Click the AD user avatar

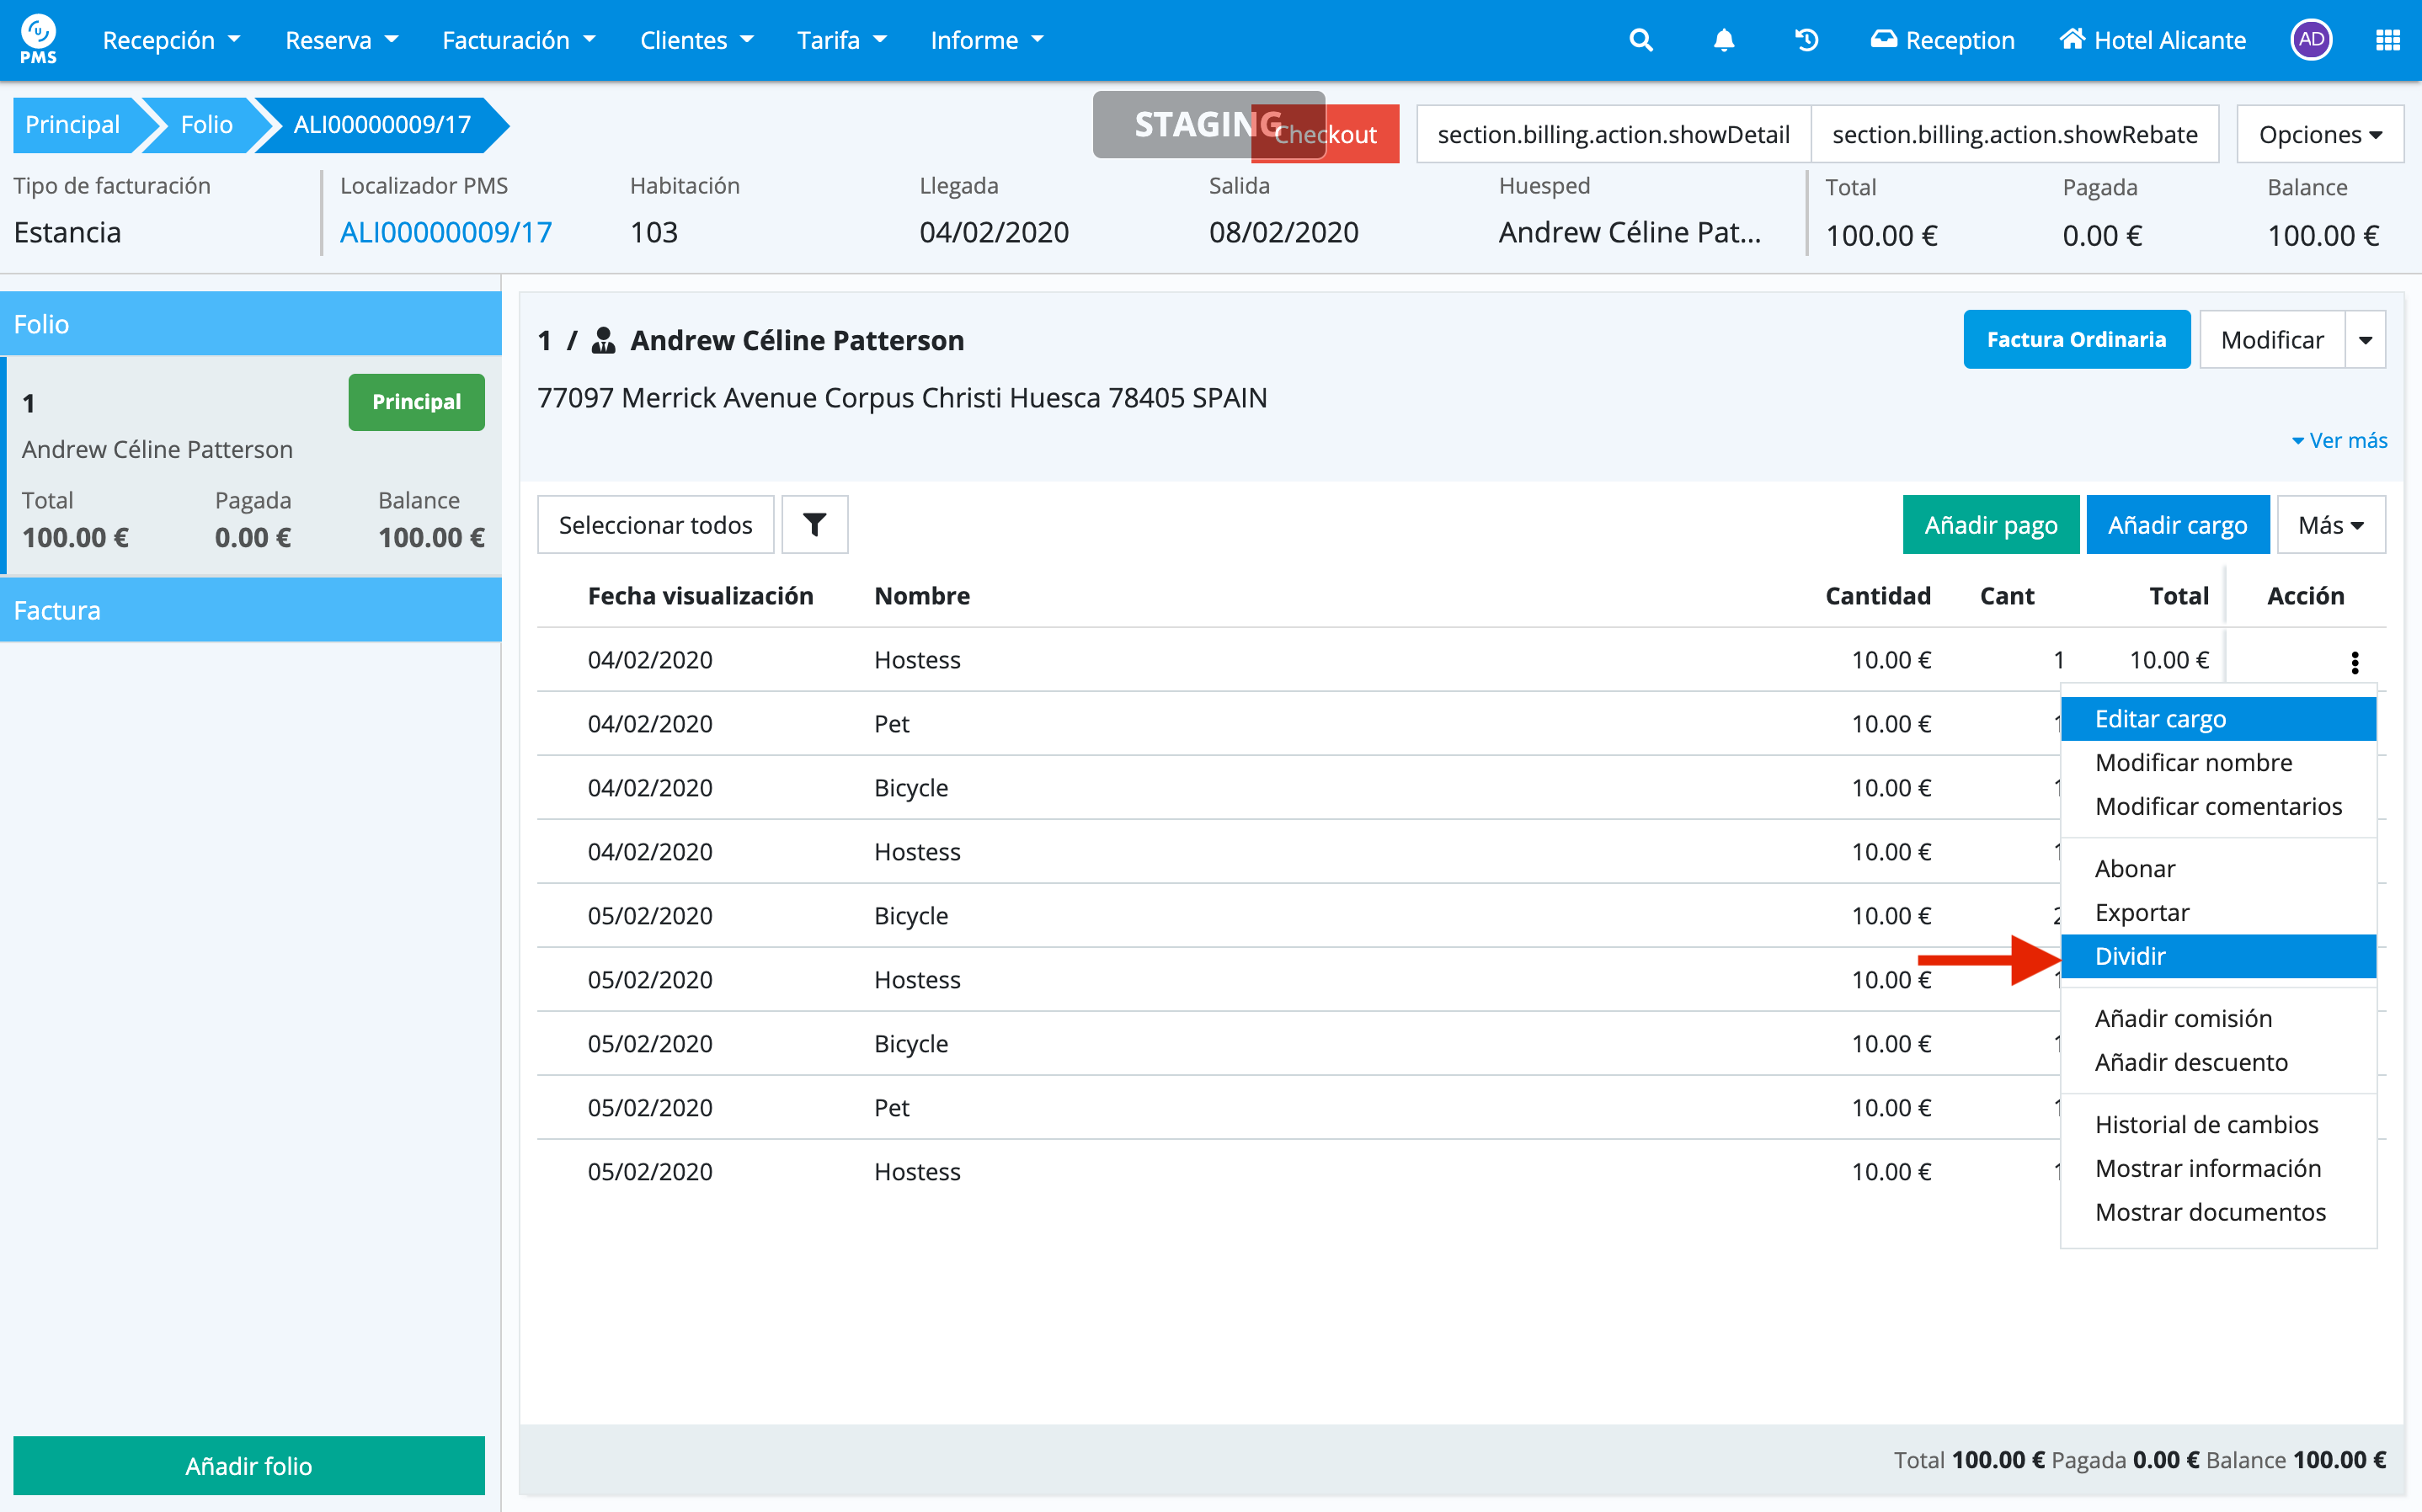2310,40
